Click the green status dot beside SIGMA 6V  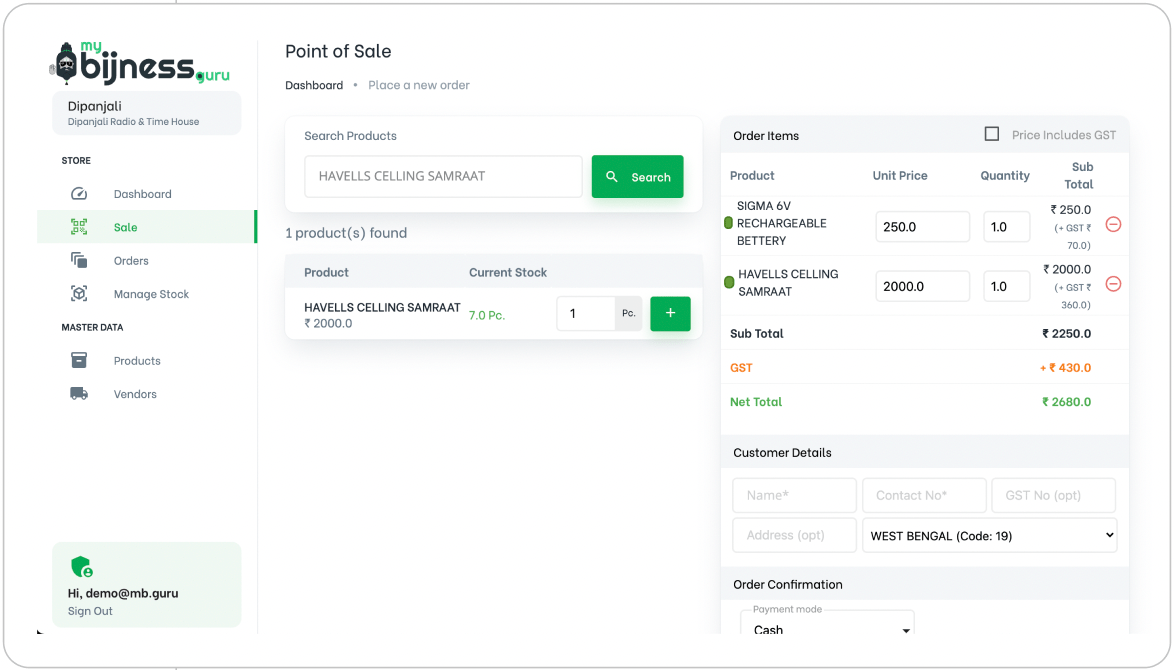point(729,223)
